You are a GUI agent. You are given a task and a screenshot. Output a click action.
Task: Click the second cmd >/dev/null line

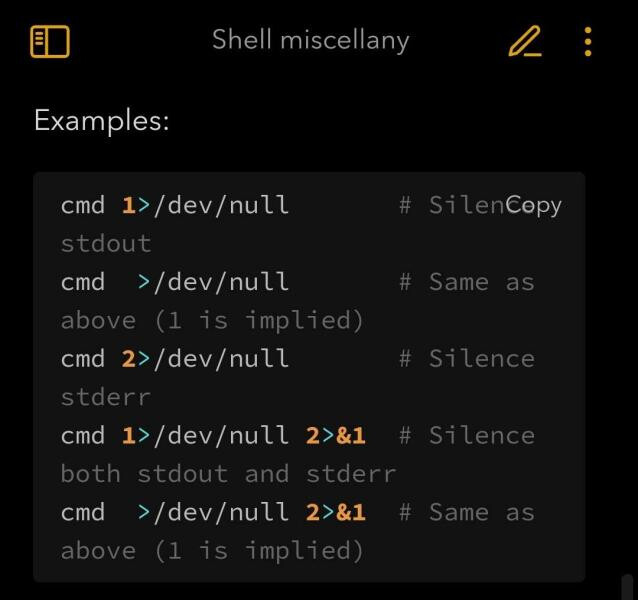[x=175, y=282]
